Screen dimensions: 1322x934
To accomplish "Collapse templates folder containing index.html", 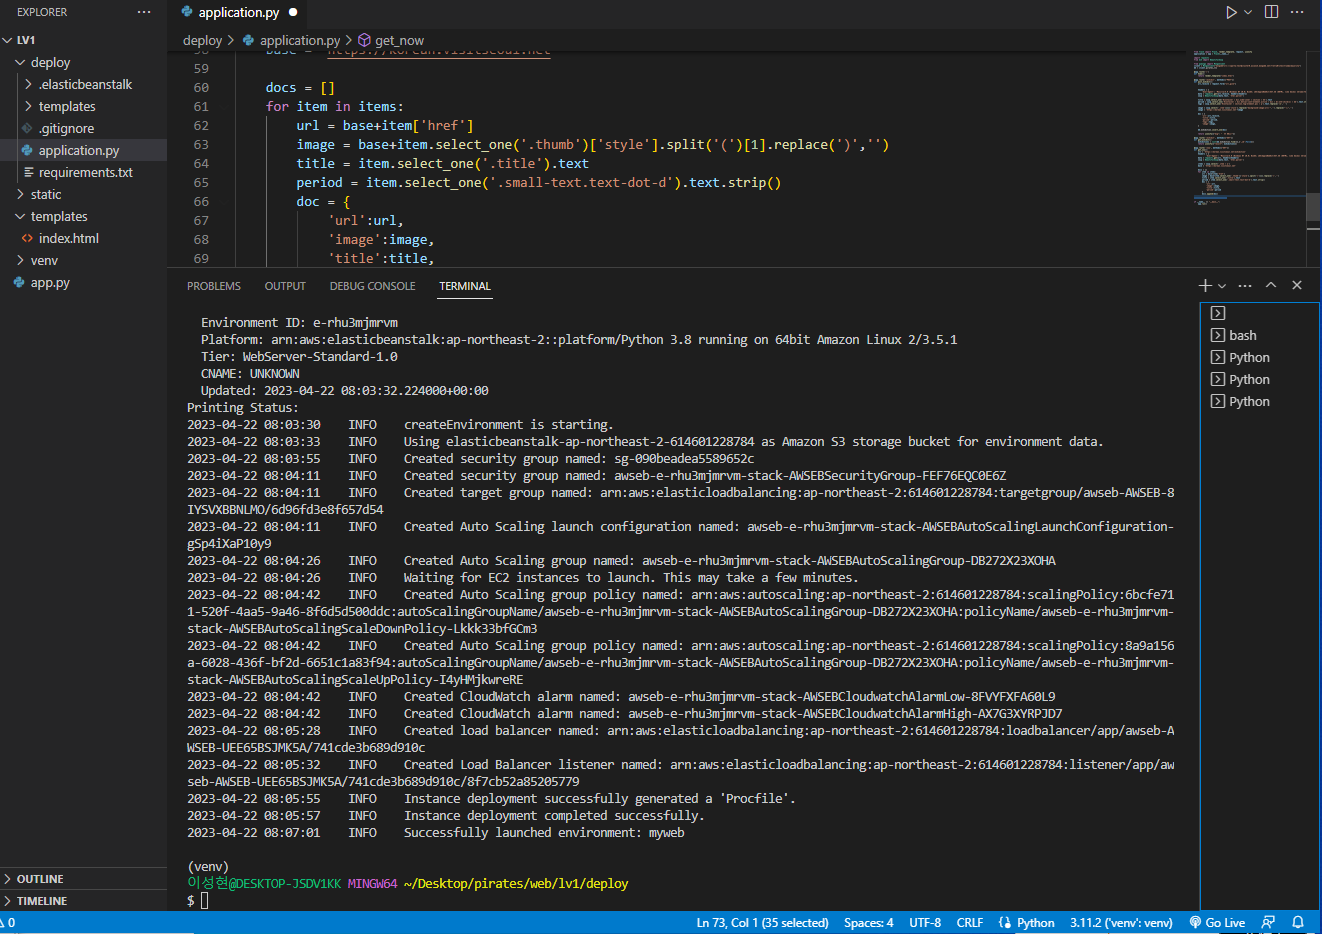I will point(83,216).
